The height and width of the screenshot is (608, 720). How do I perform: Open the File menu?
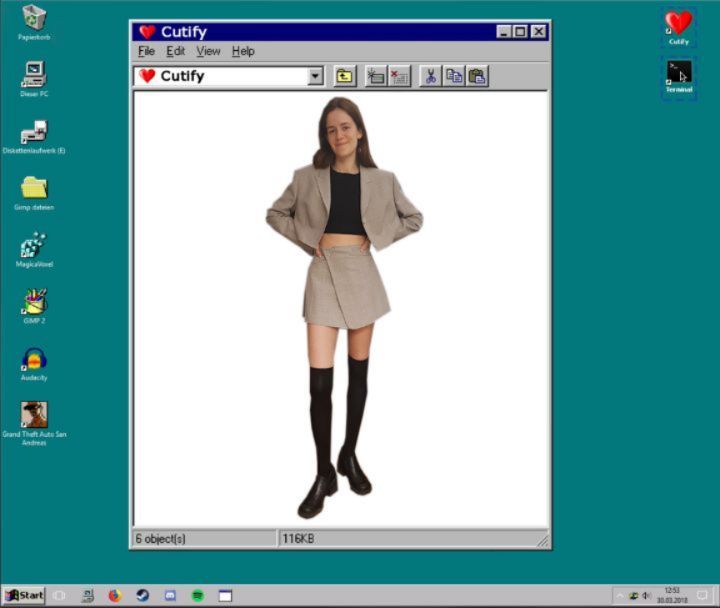(146, 51)
